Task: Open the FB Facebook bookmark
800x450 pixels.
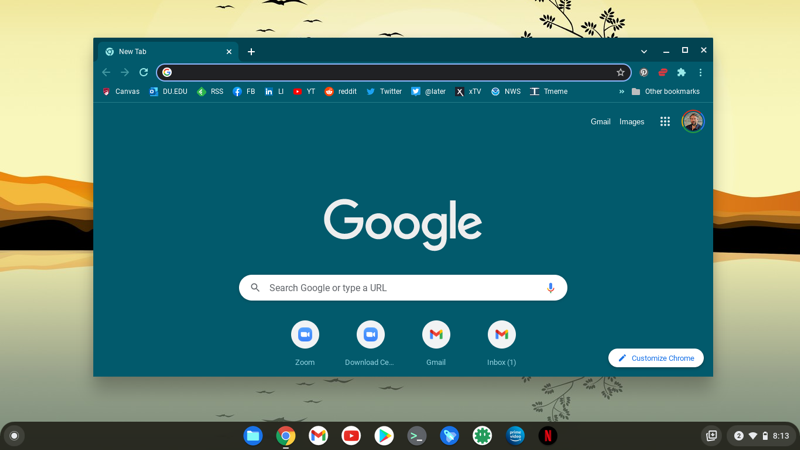Action: point(244,91)
